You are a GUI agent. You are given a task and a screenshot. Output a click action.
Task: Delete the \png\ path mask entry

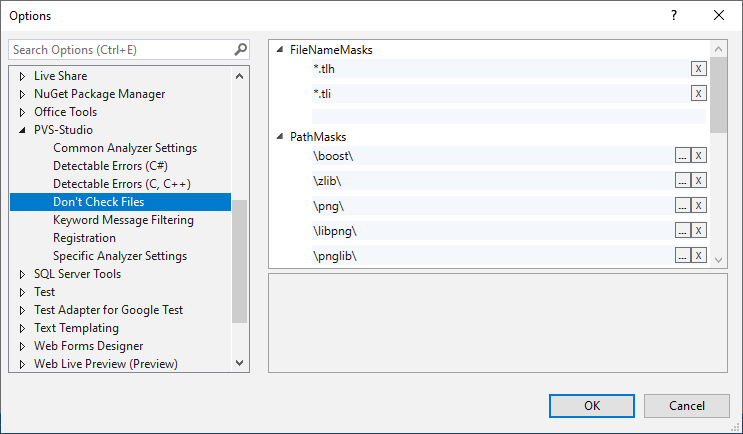(699, 205)
